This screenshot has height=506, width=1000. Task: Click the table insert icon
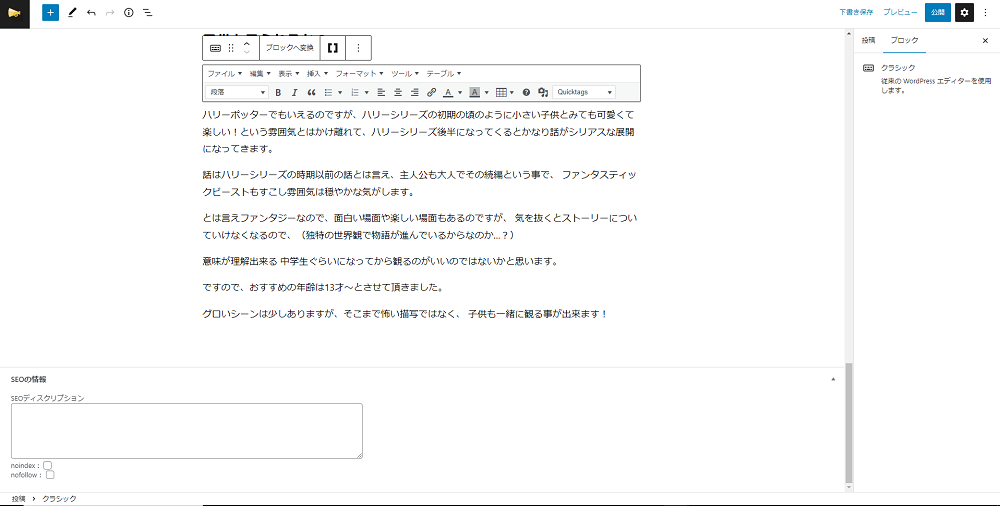coord(501,93)
